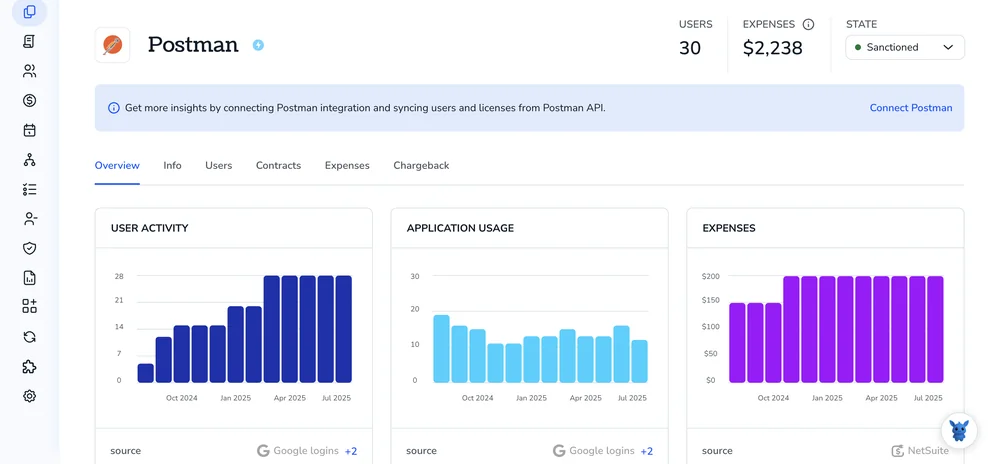Click the first bar in User Activity chart
This screenshot has width=1000, height=464.
tap(146, 373)
